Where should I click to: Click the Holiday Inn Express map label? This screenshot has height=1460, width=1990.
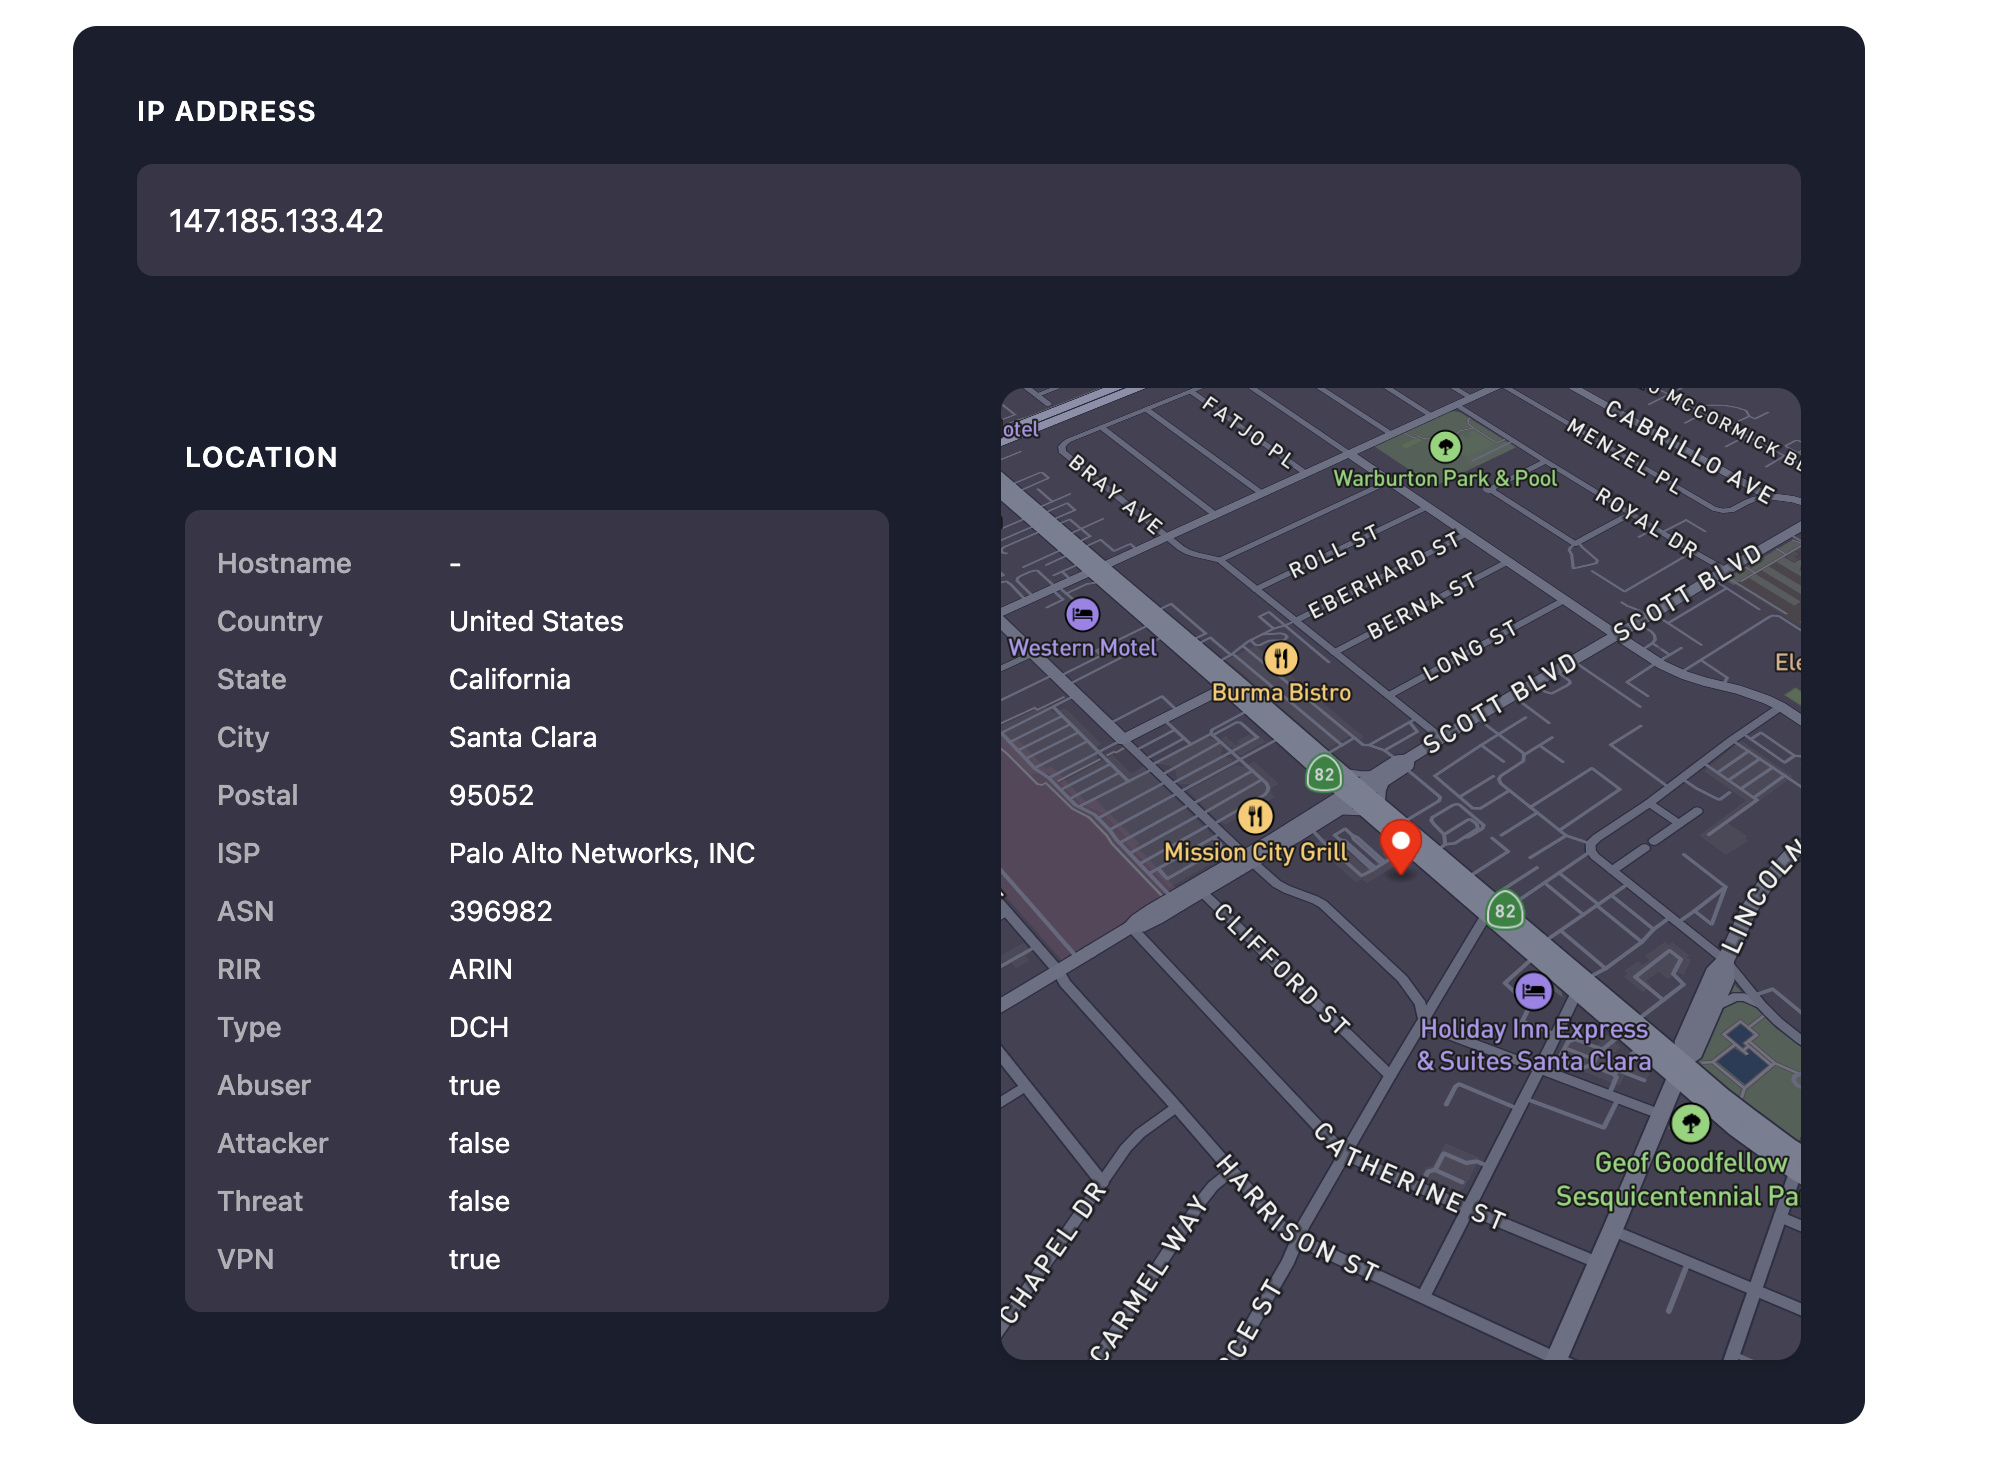[x=1533, y=1045]
